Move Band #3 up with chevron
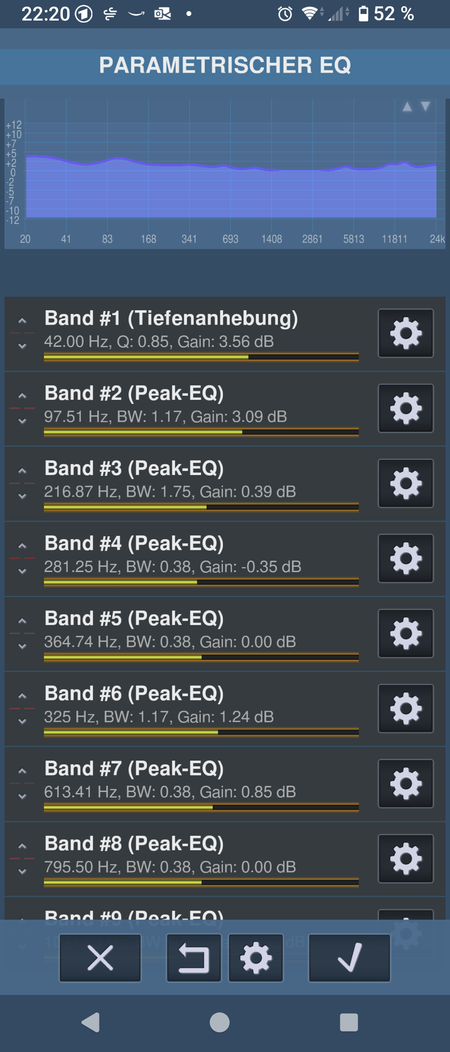450x1052 pixels. click(x=22, y=471)
